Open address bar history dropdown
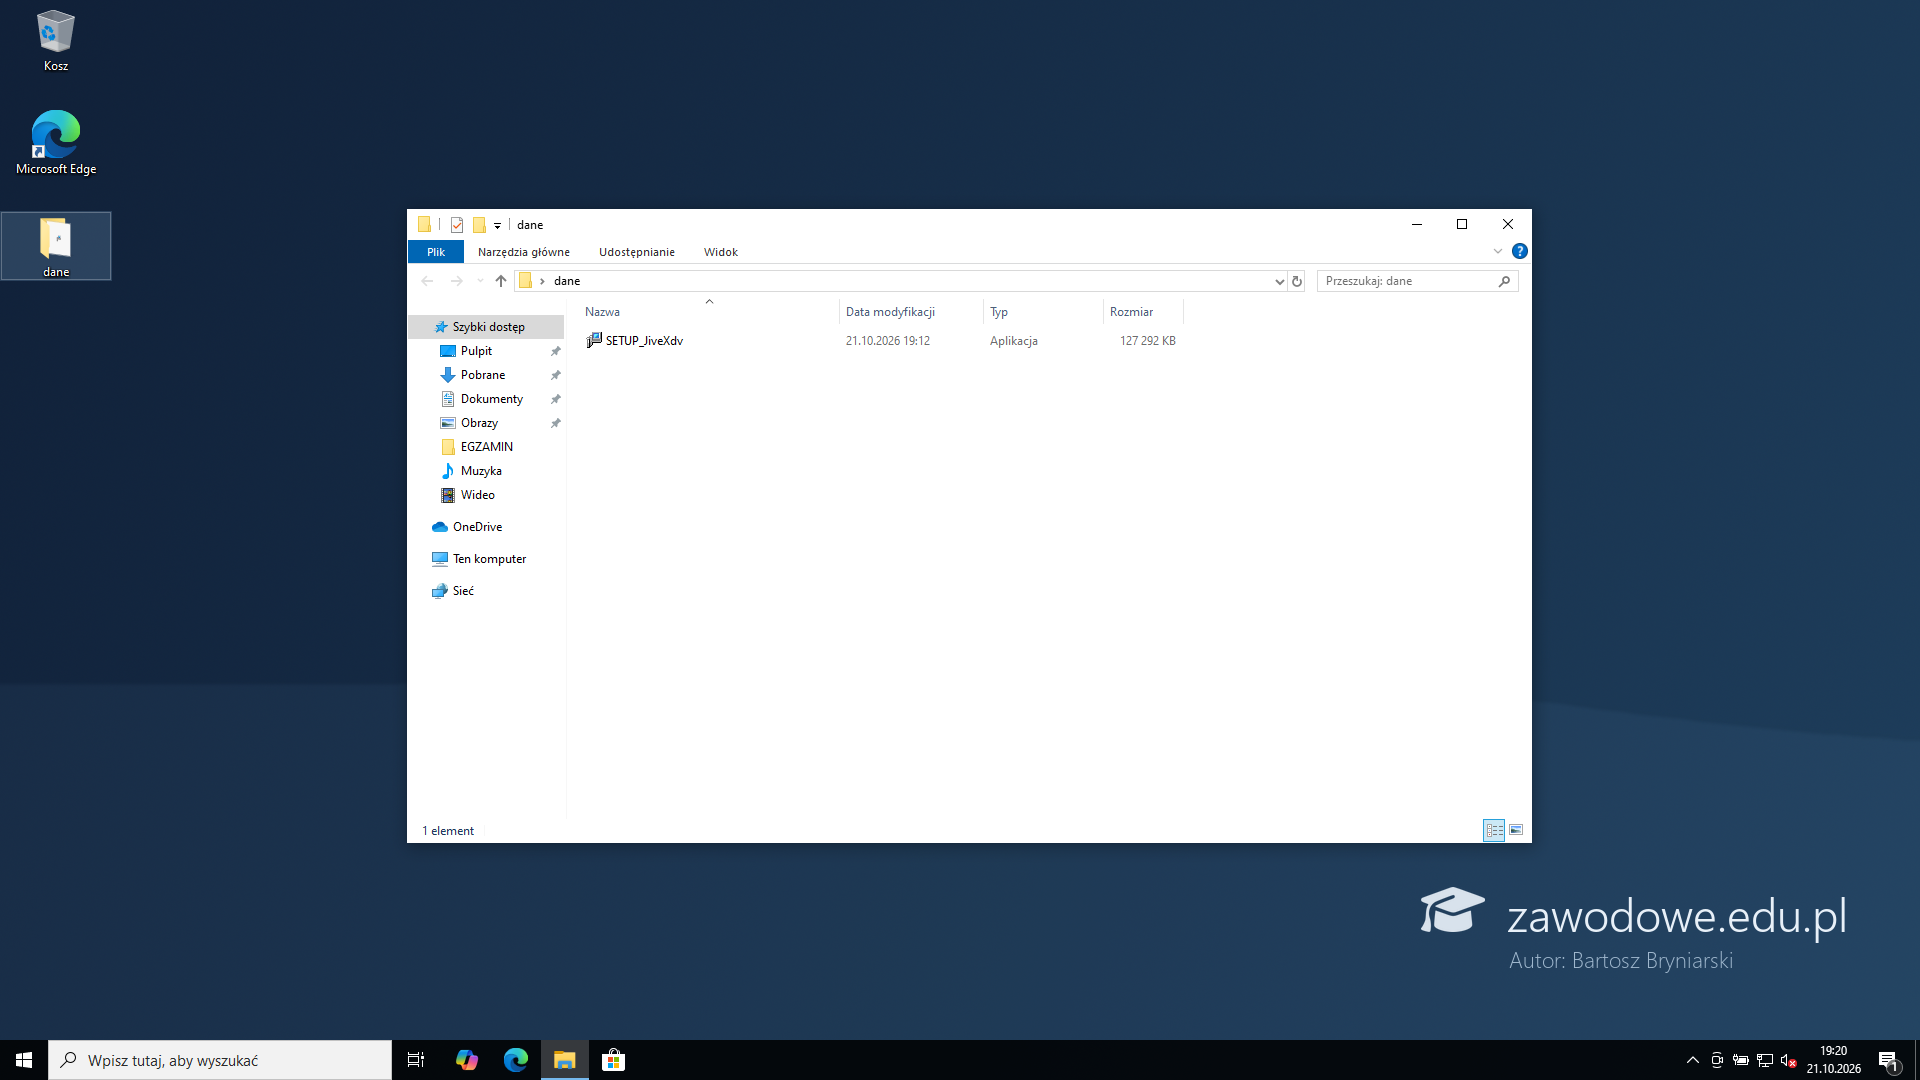Viewport: 1920px width, 1080px height. 1279,281
